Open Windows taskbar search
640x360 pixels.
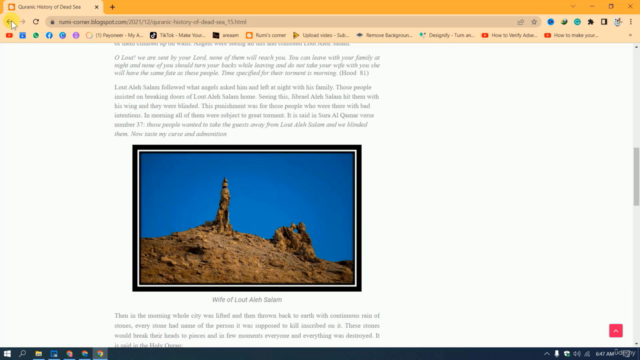[x=22, y=354]
